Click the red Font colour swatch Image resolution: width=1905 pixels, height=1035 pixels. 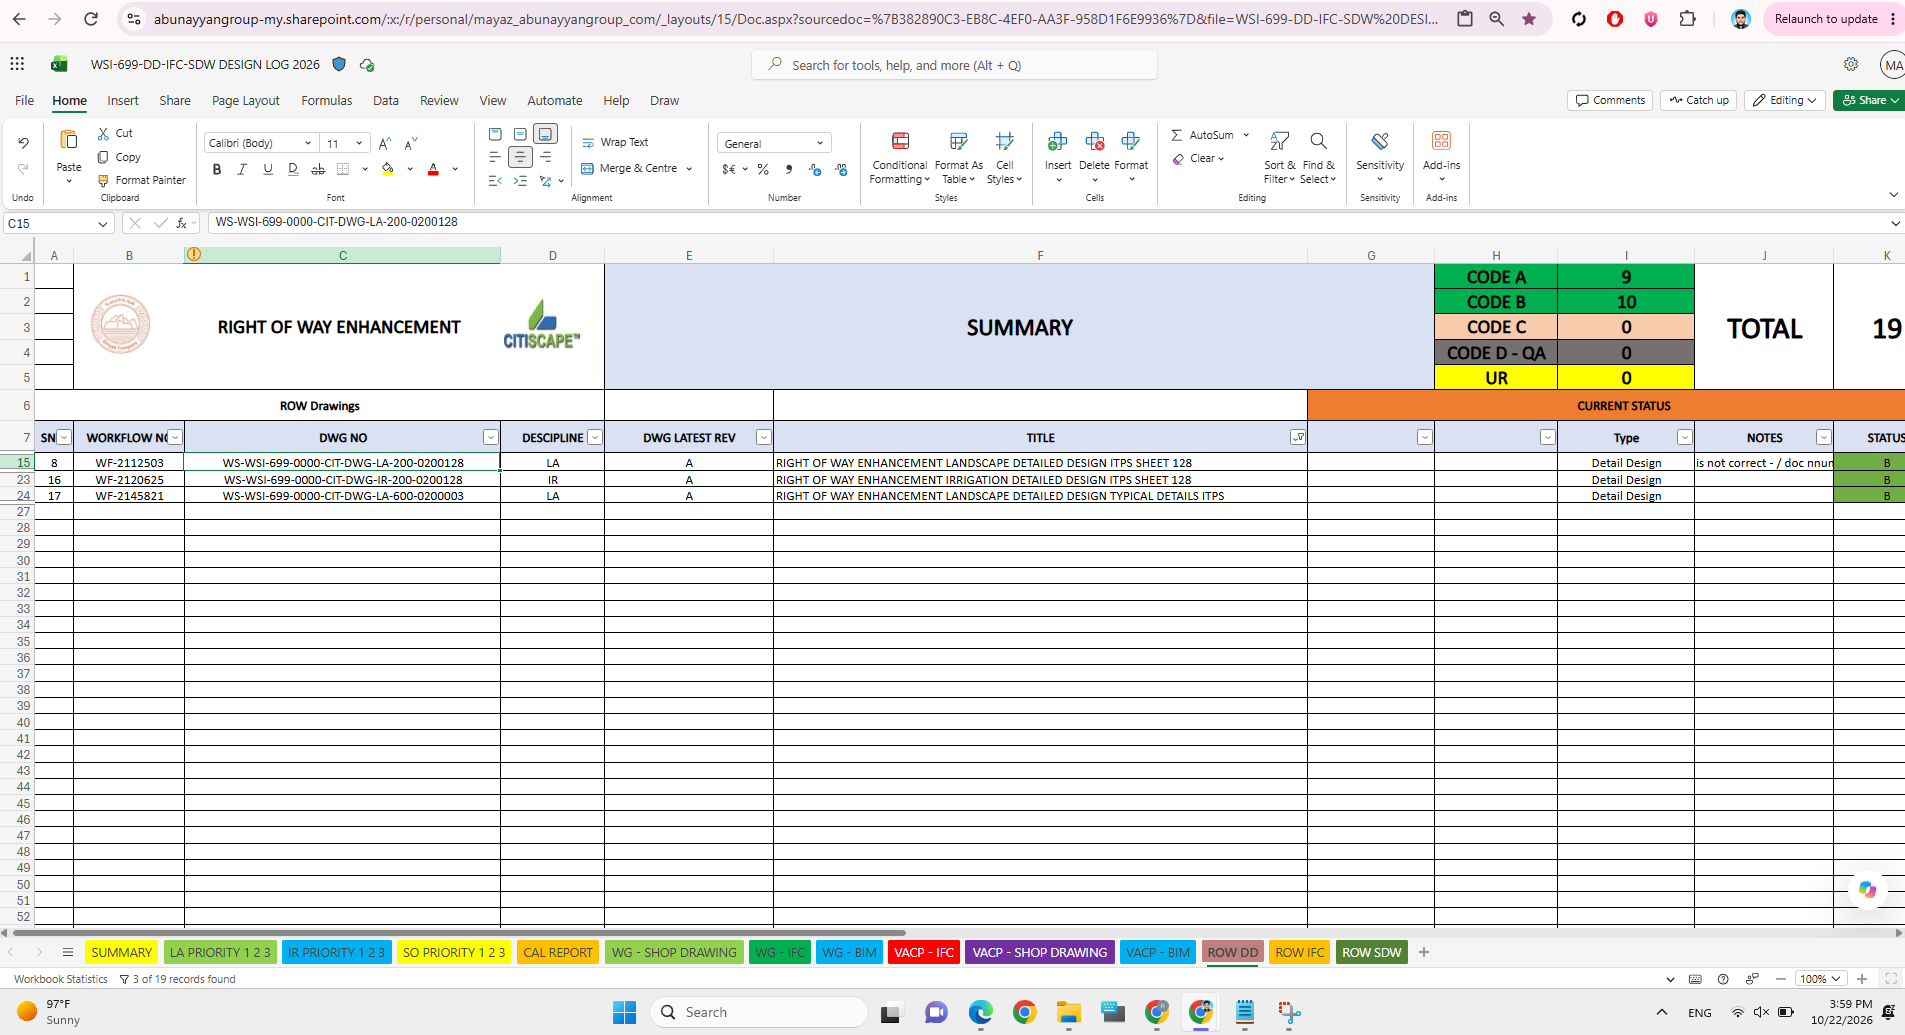(433, 169)
